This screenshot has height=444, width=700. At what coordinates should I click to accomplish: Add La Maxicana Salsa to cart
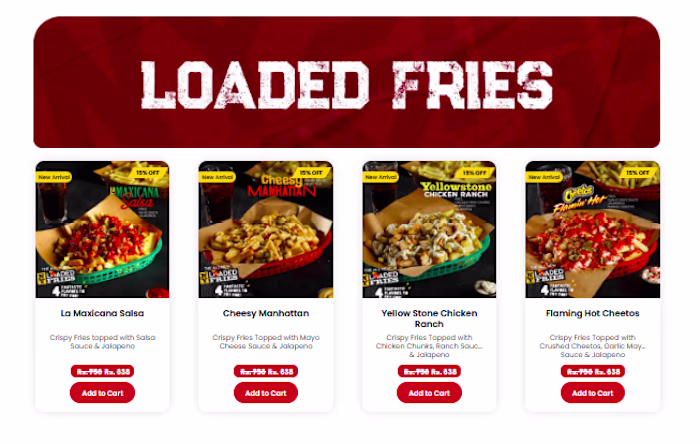coord(102,393)
